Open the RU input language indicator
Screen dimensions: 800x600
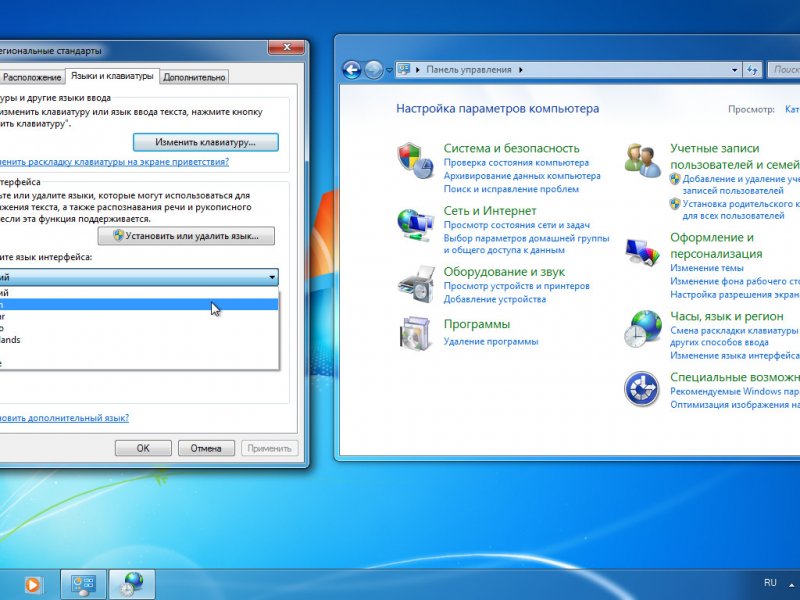pos(770,583)
